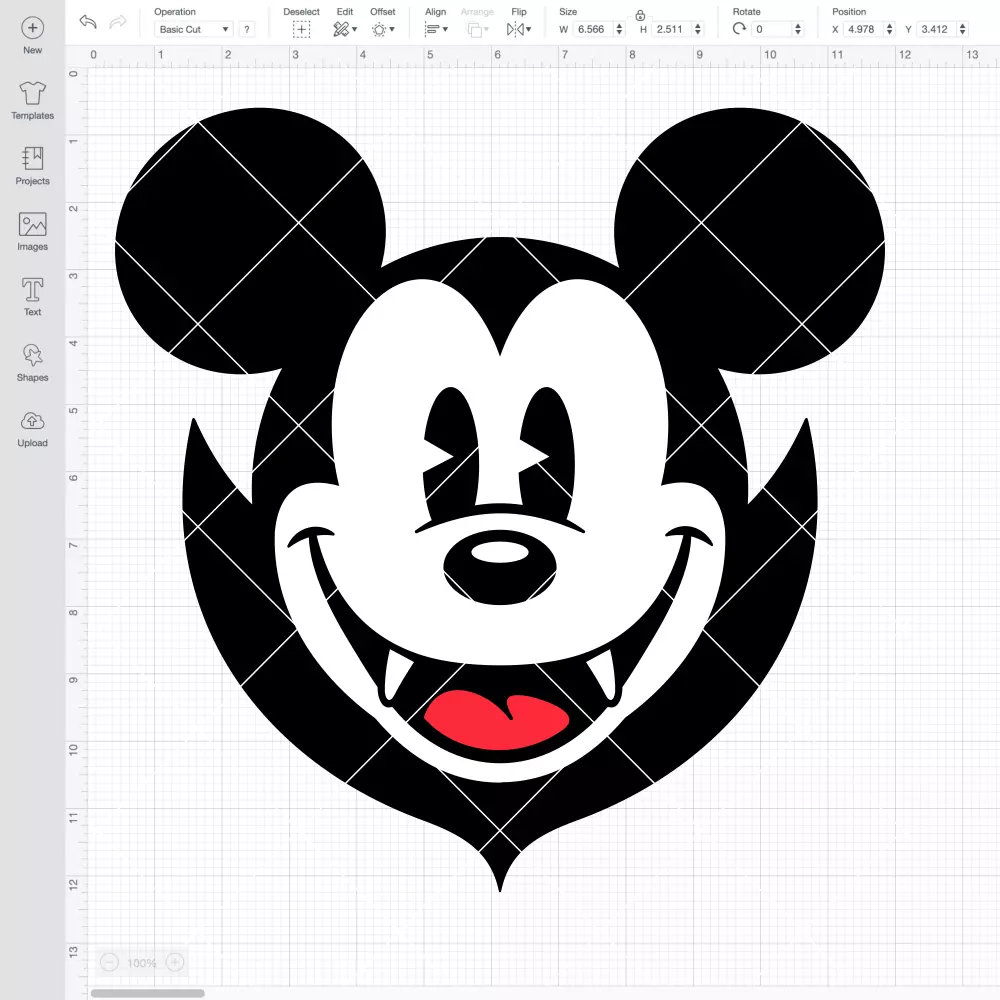Click the Width size field
Viewport: 1000px width, 1000px height.
click(x=592, y=29)
